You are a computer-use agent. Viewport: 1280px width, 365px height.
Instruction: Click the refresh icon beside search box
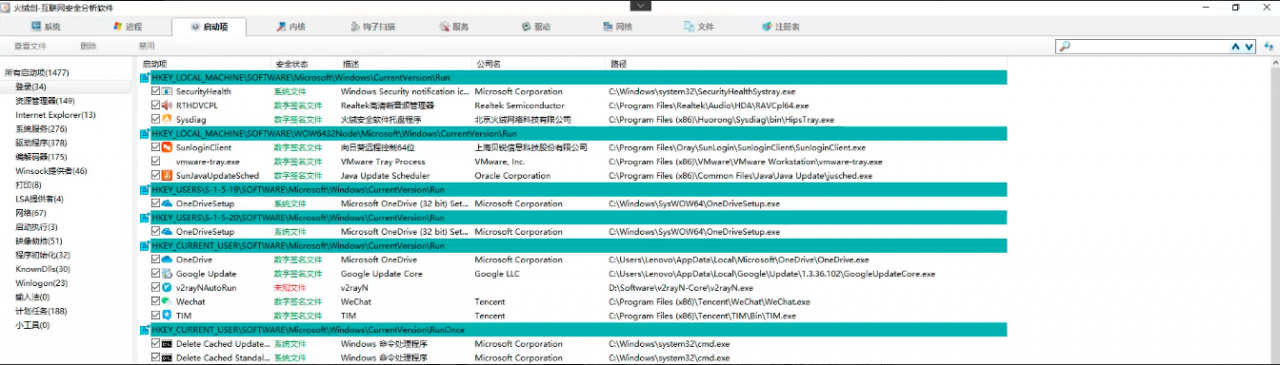pyautogui.click(x=1268, y=46)
